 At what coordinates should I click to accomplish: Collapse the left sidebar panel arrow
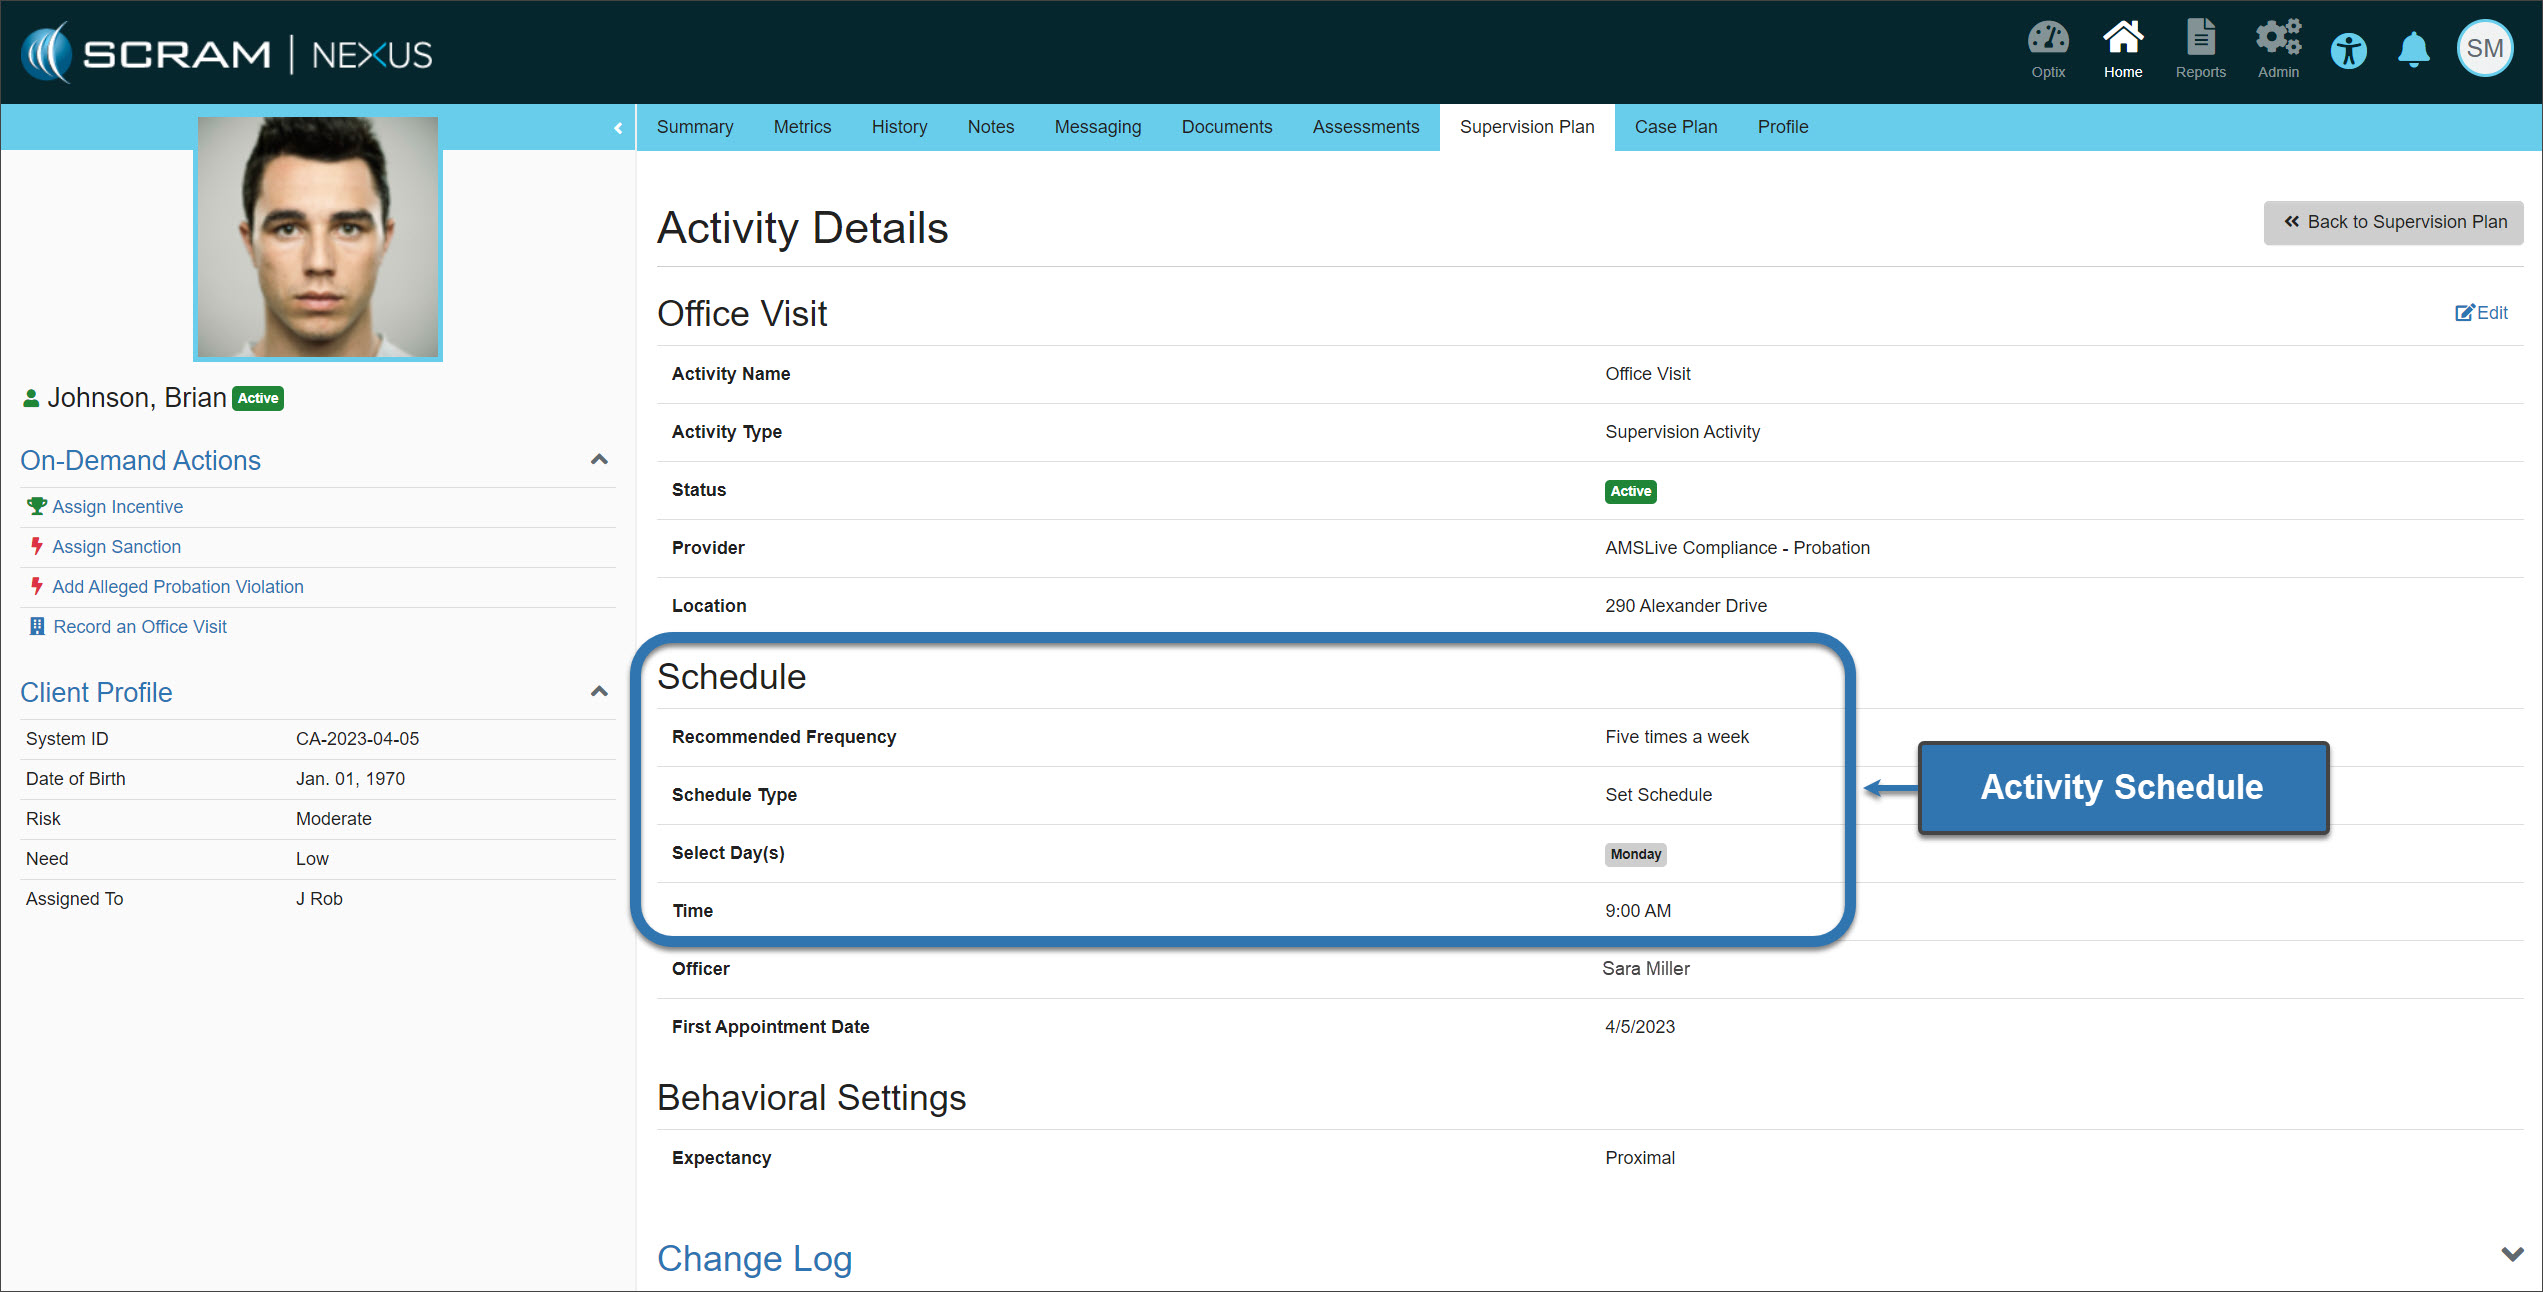(618, 128)
